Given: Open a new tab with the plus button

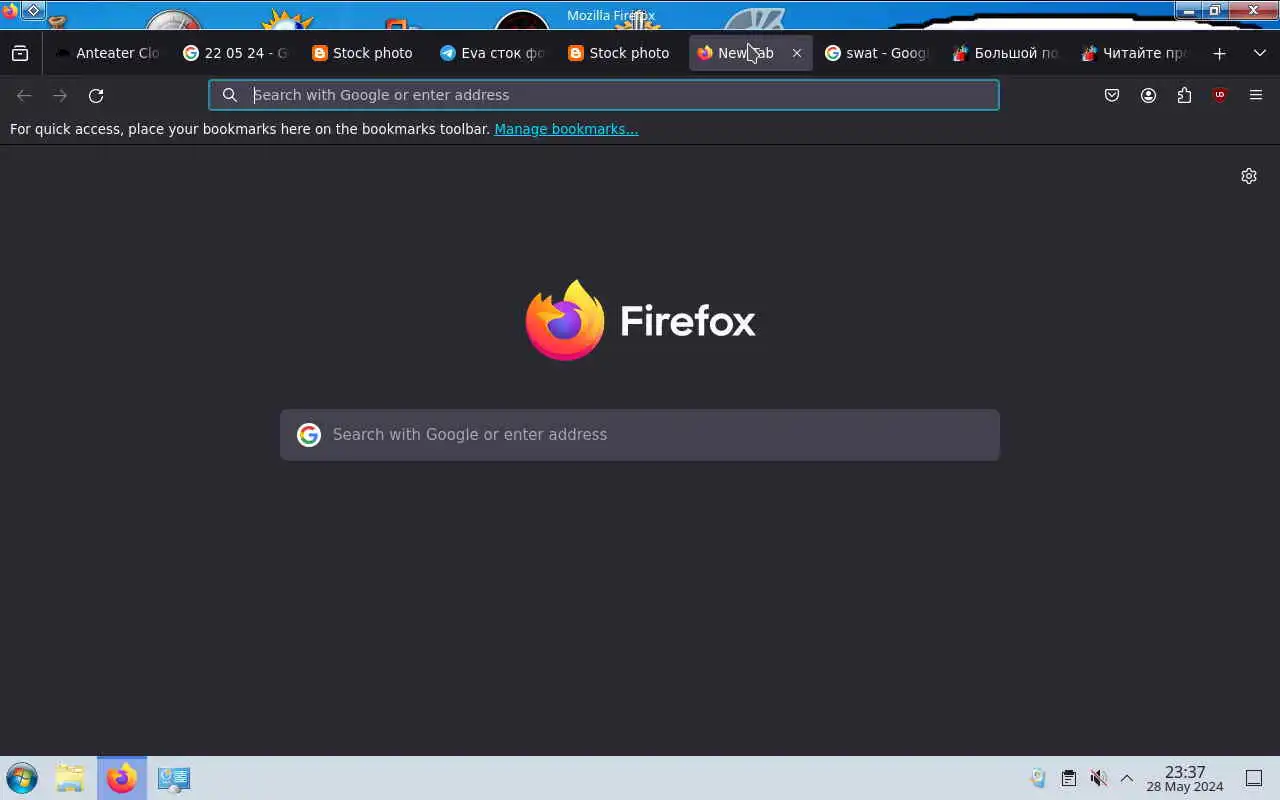Looking at the screenshot, I should click(x=1219, y=53).
